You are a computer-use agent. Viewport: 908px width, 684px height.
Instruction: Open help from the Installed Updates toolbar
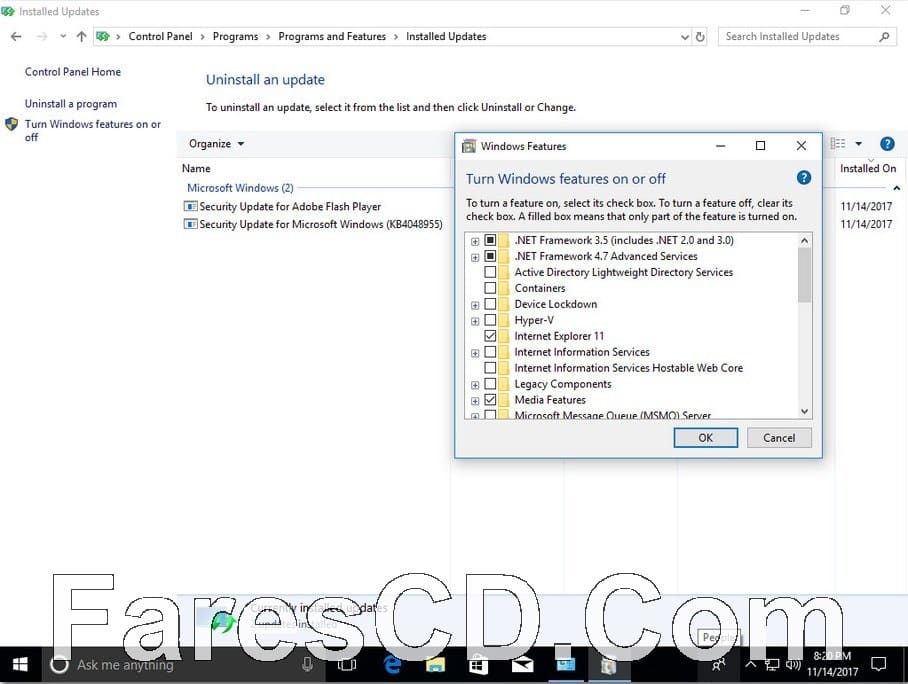[887, 144]
